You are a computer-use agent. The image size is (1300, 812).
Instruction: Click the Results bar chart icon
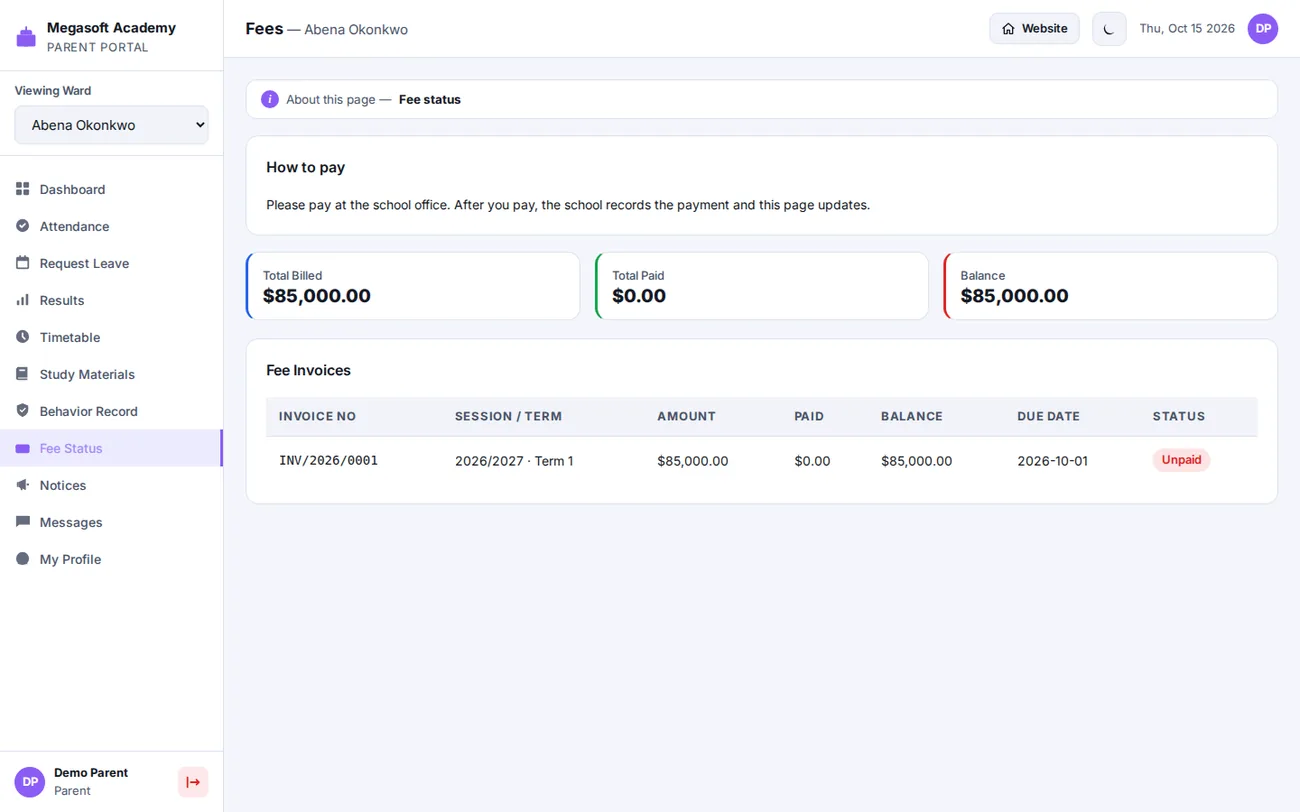(x=23, y=300)
